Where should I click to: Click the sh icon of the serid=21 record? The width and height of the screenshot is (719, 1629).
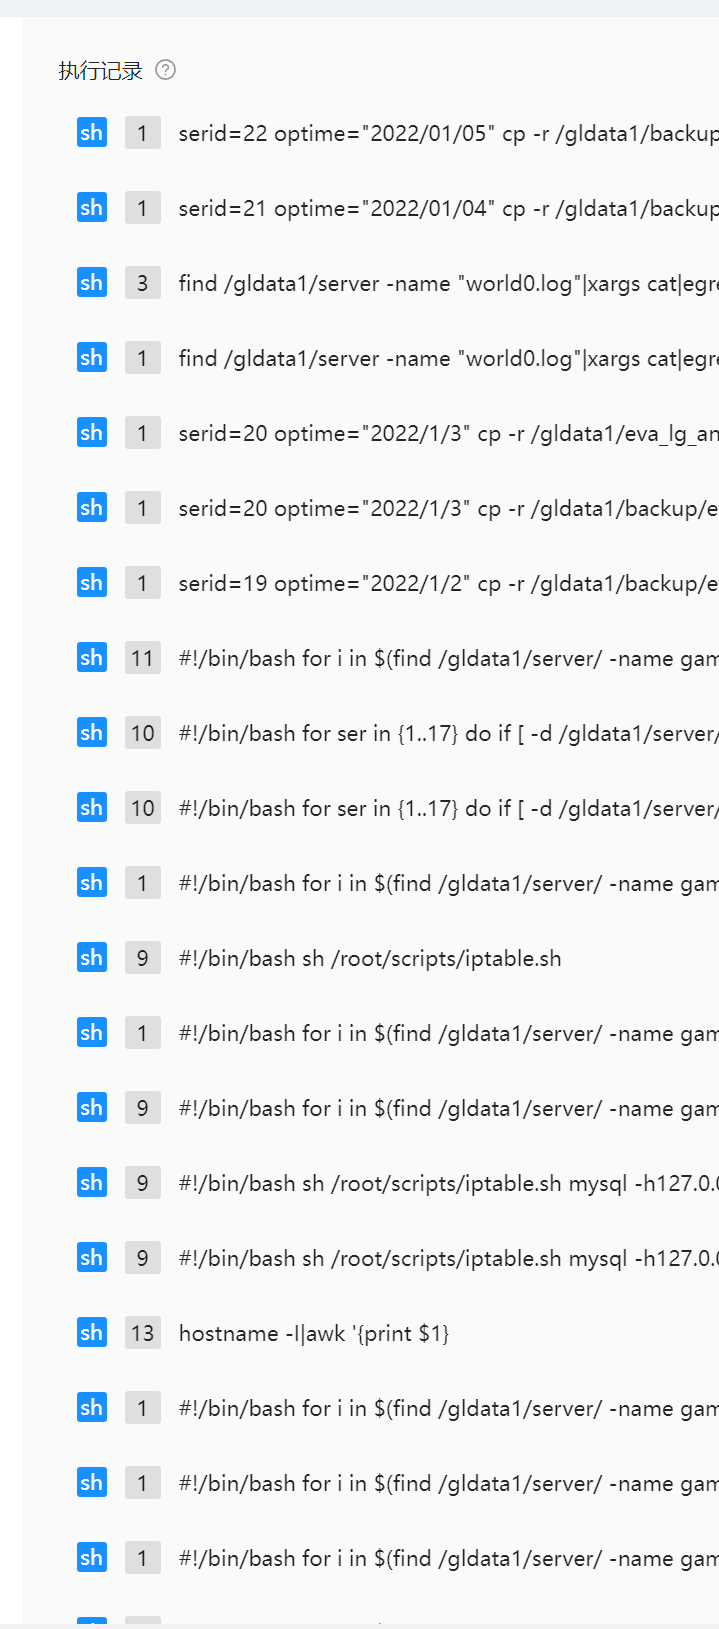[x=92, y=208]
